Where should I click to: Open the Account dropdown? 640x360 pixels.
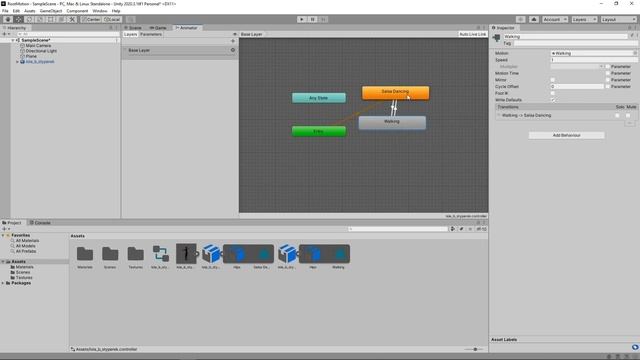[555, 19]
